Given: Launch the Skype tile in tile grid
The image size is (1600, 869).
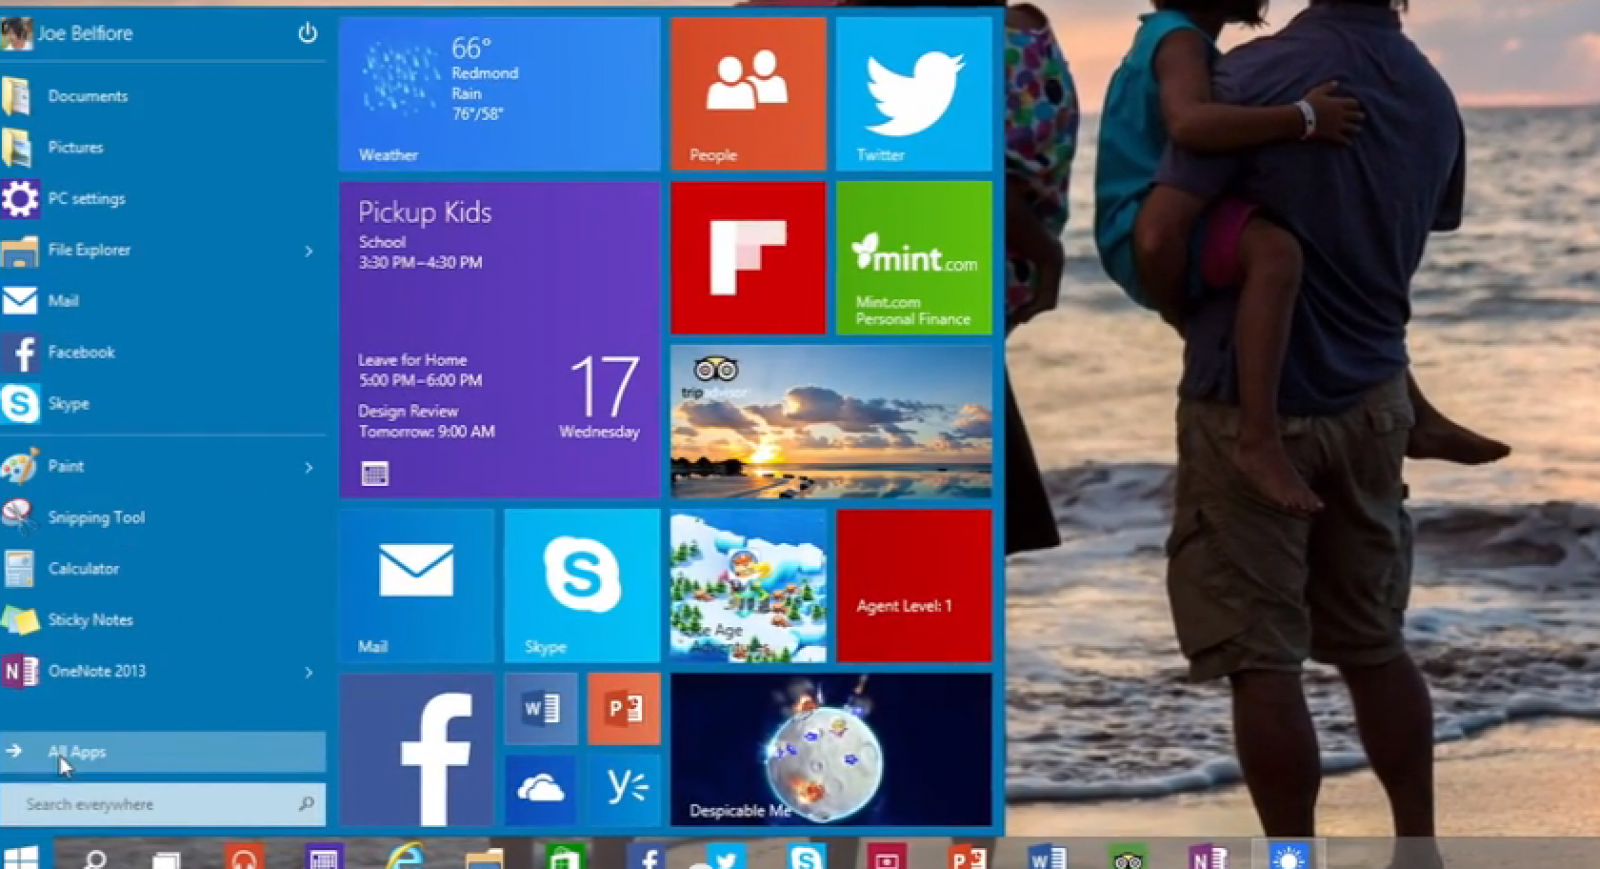Looking at the screenshot, I should [x=582, y=586].
